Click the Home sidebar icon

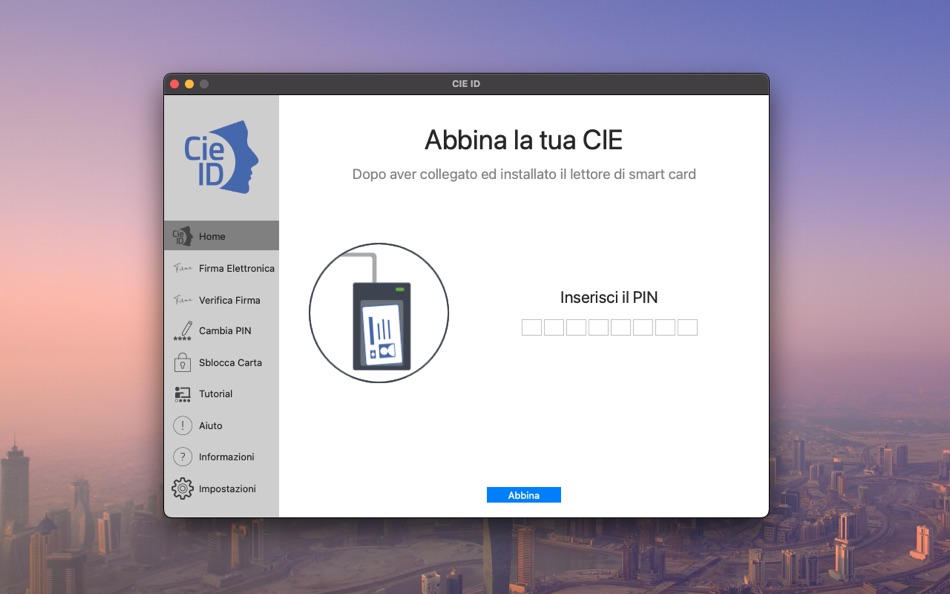tap(182, 236)
